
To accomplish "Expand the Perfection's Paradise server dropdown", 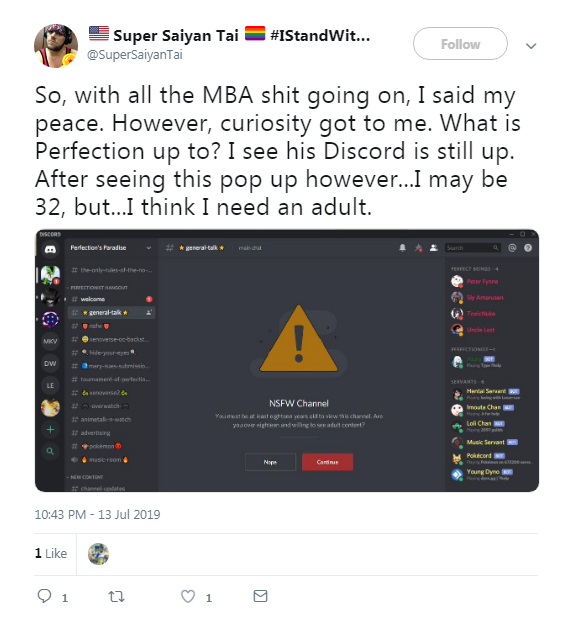I will click(x=149, y=248).
